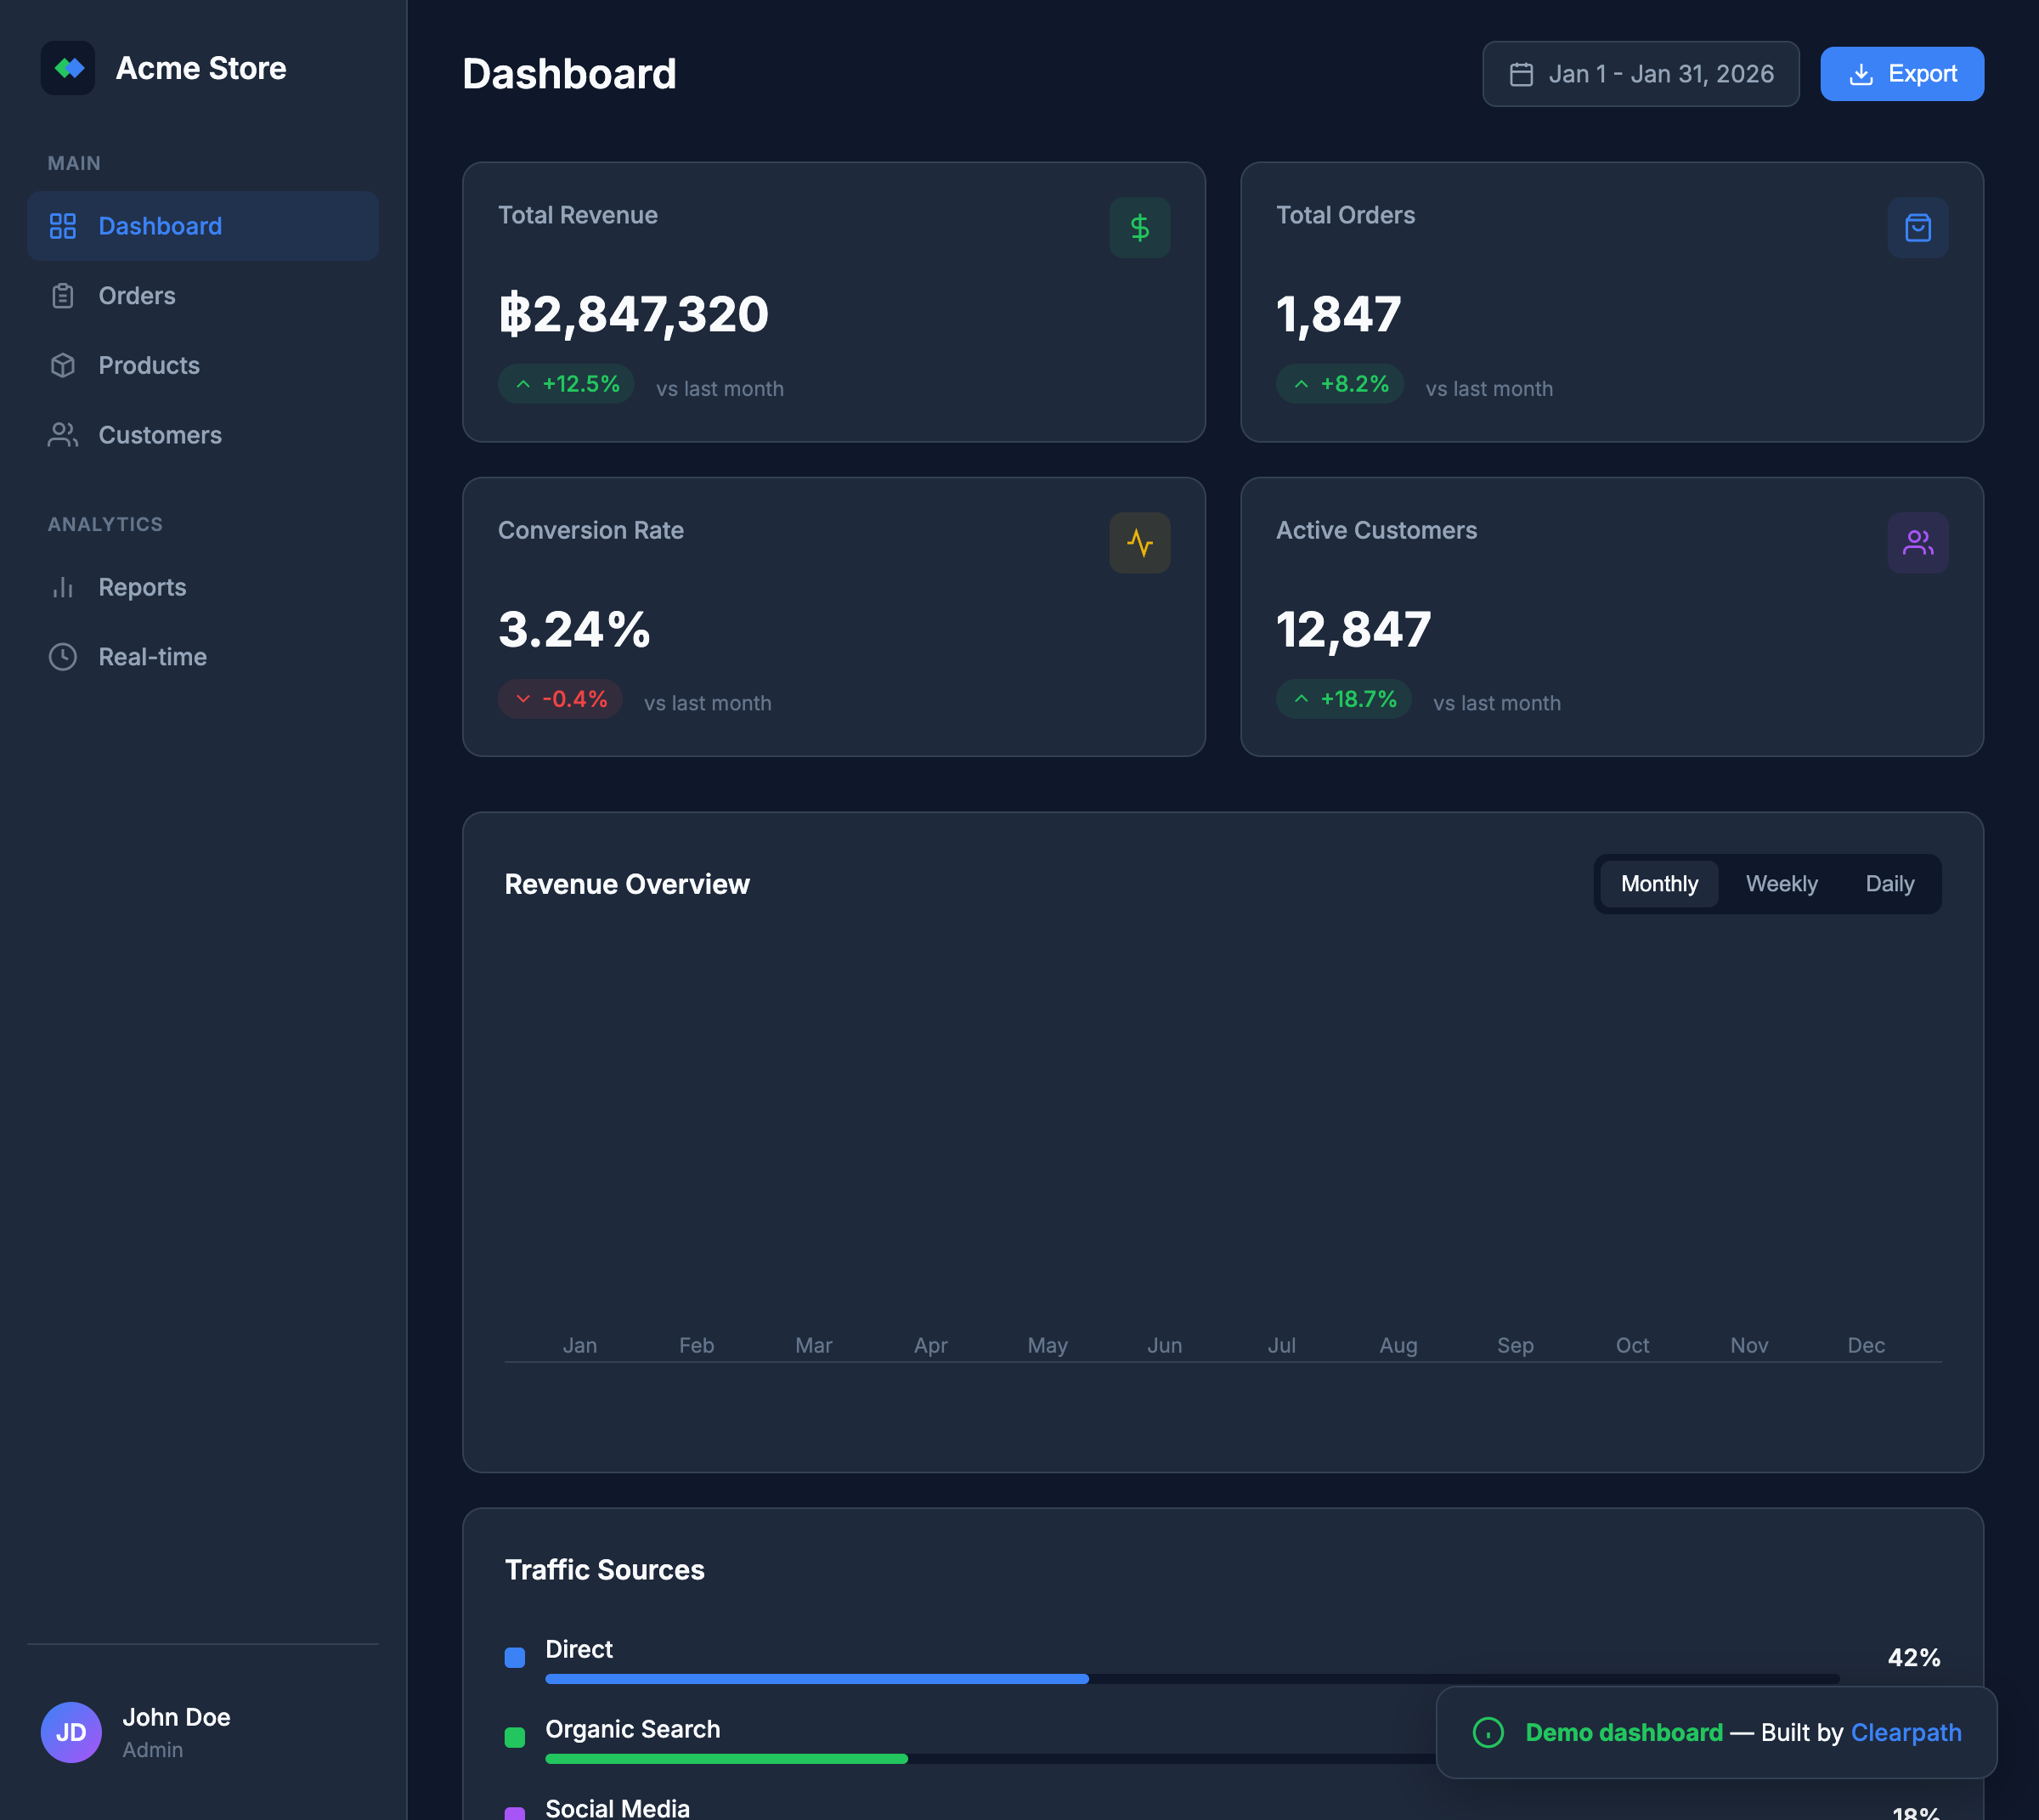Click the Export button

(x=1901, y=73)
